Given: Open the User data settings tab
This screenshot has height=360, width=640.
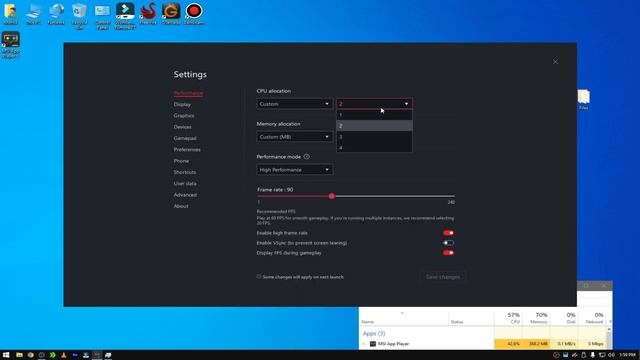Looking at the screenshot, I should (185, 183).
